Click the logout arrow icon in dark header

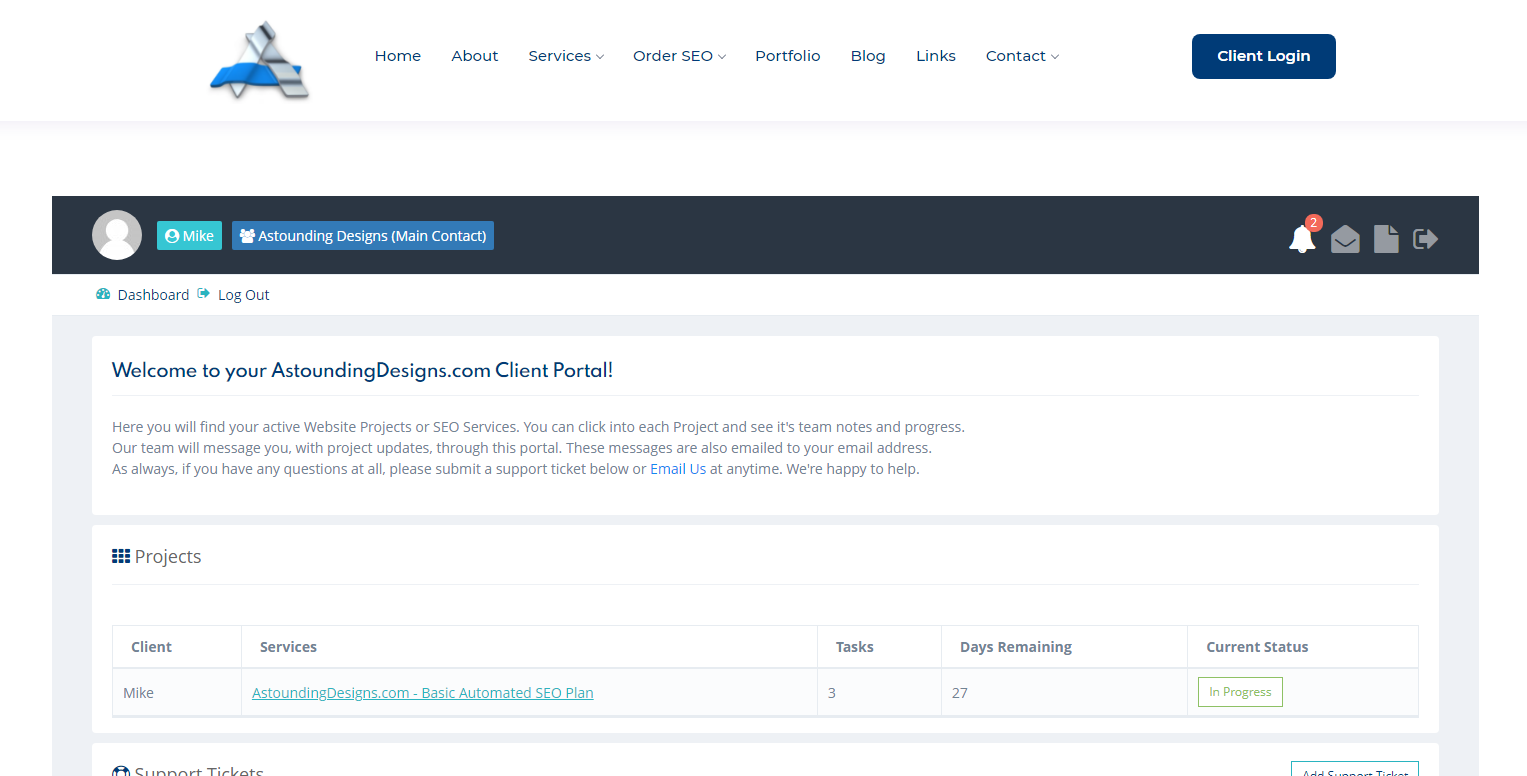tap(1425, 238)
